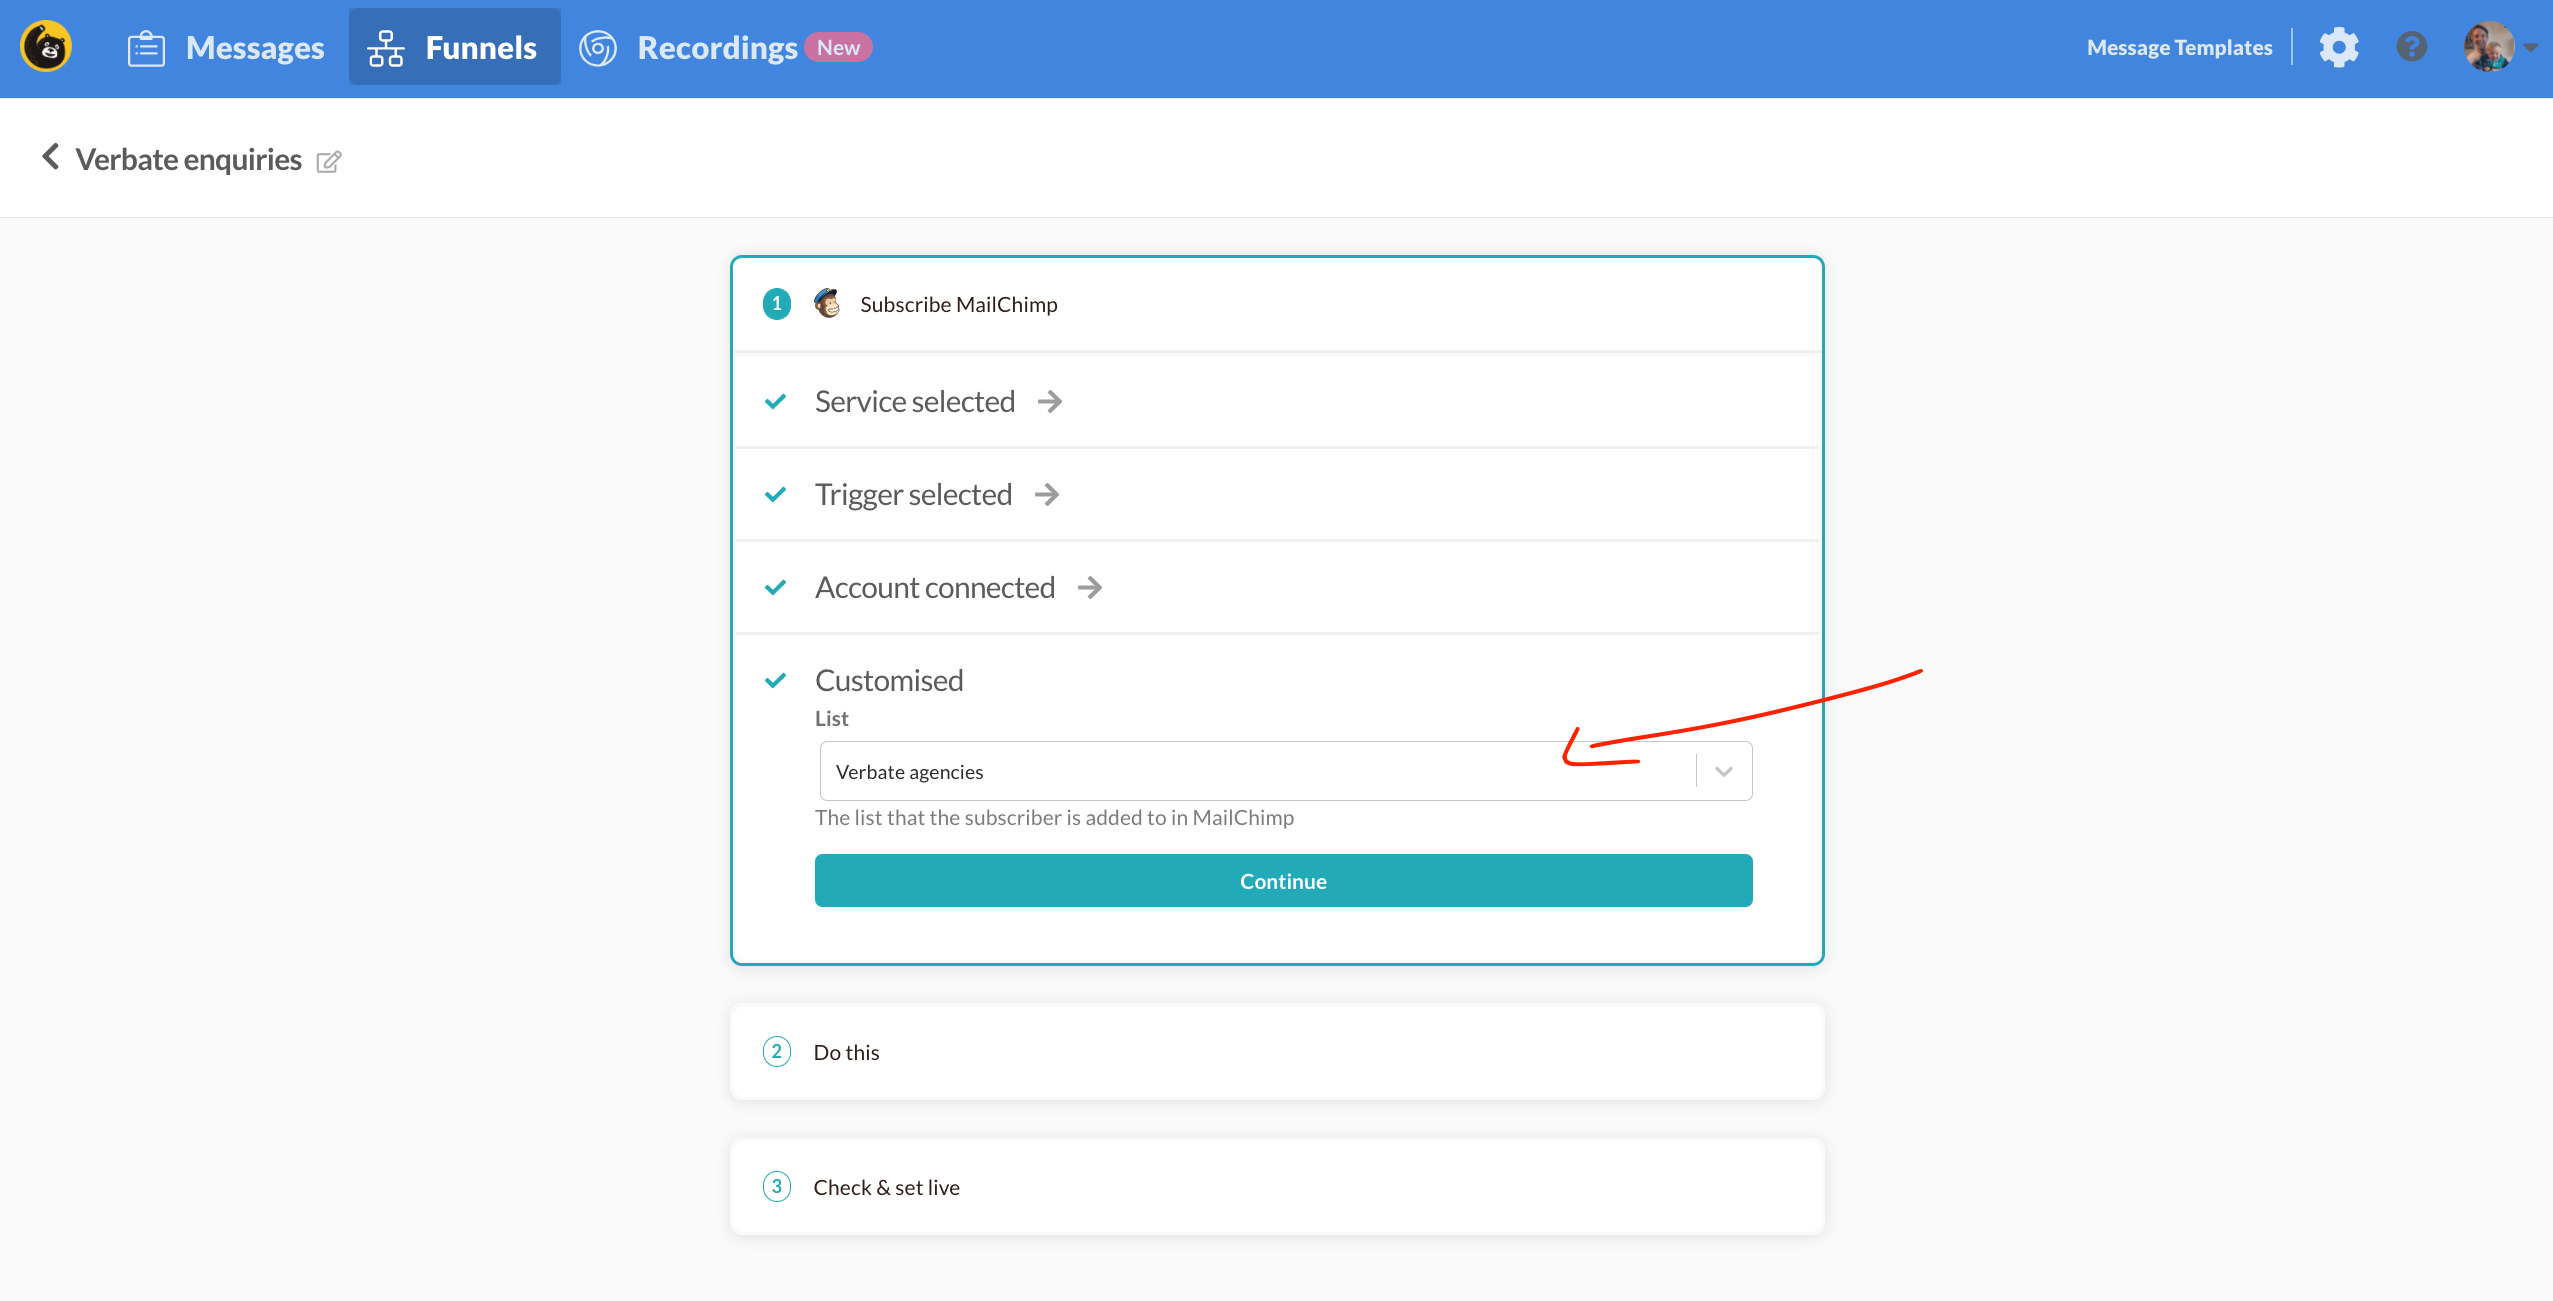Open the Messages clipboard icon
The image size is (2553, 1301).
(146, 48)
